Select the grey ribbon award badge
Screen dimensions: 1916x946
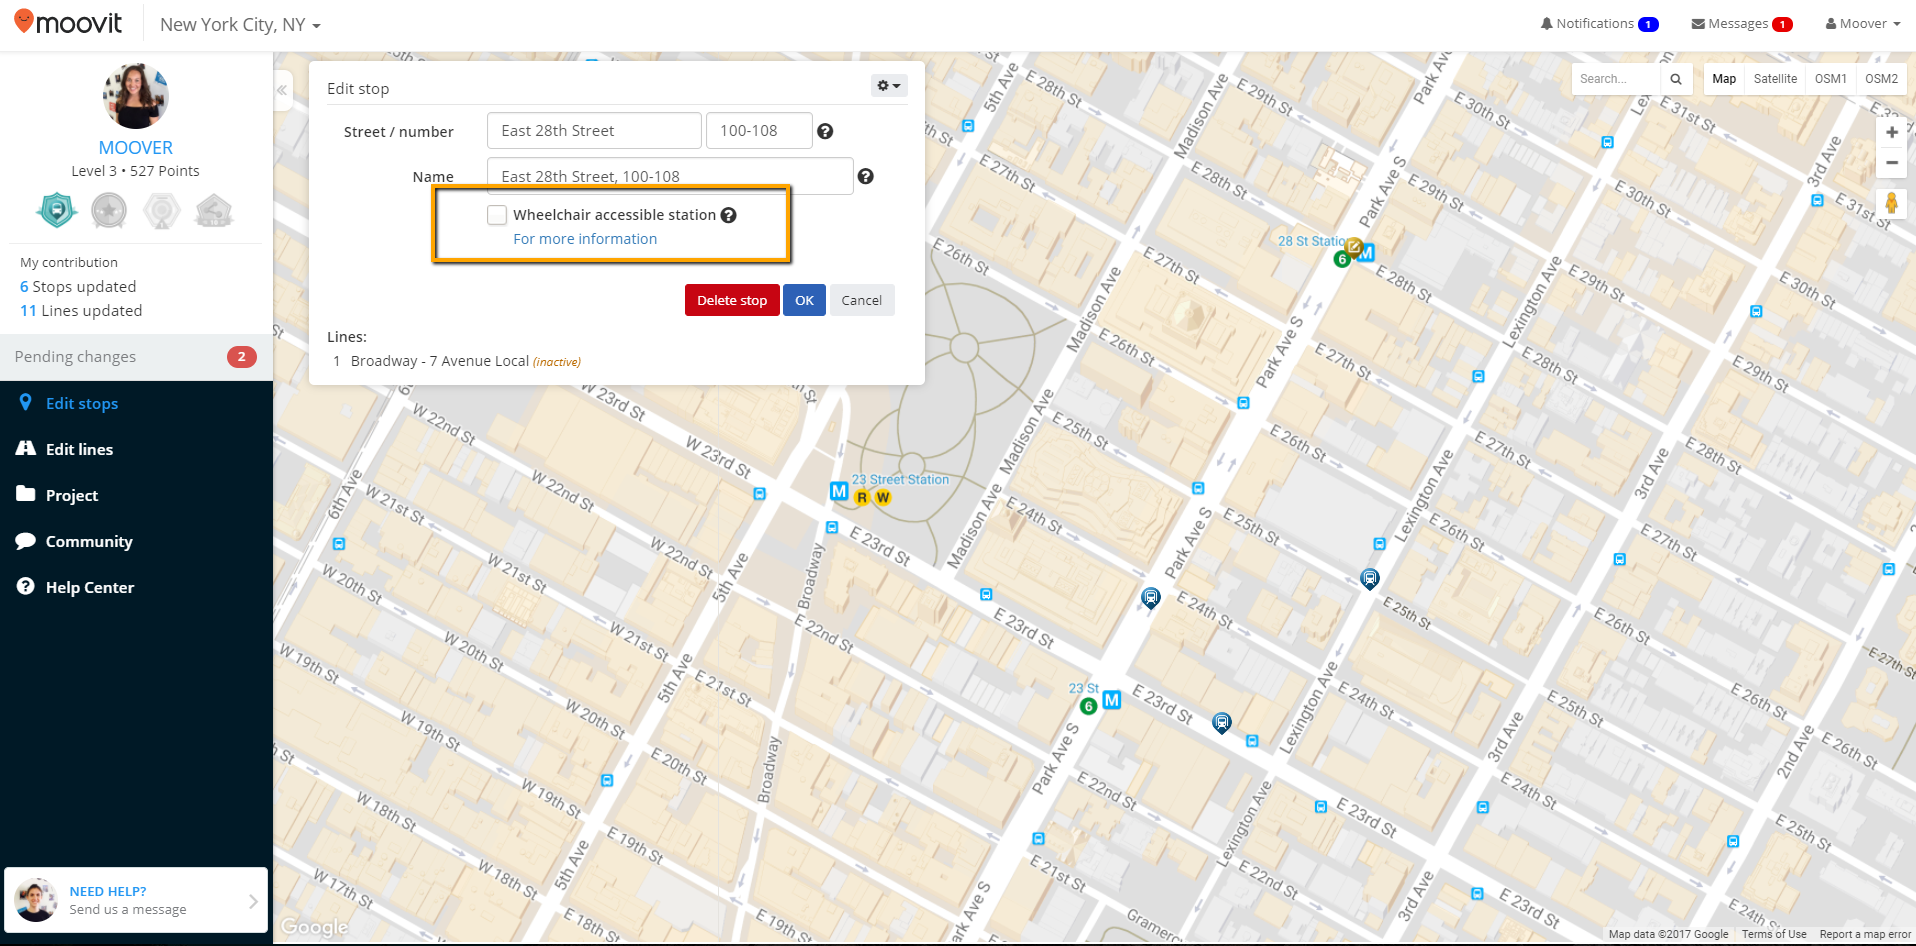(162, 210)
